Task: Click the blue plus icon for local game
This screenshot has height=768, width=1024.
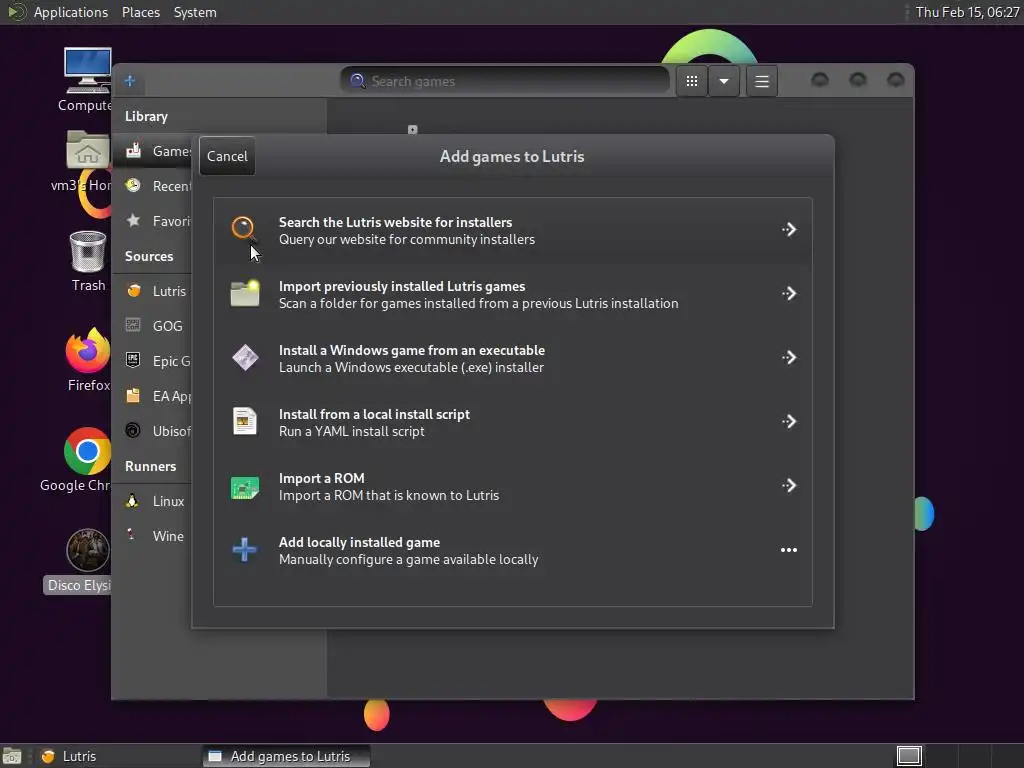Action: (x=244, y=549)
